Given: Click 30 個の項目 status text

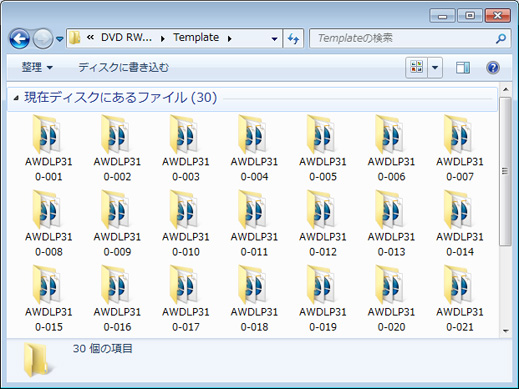Looking at the screenshot, I should coord(103,349).
